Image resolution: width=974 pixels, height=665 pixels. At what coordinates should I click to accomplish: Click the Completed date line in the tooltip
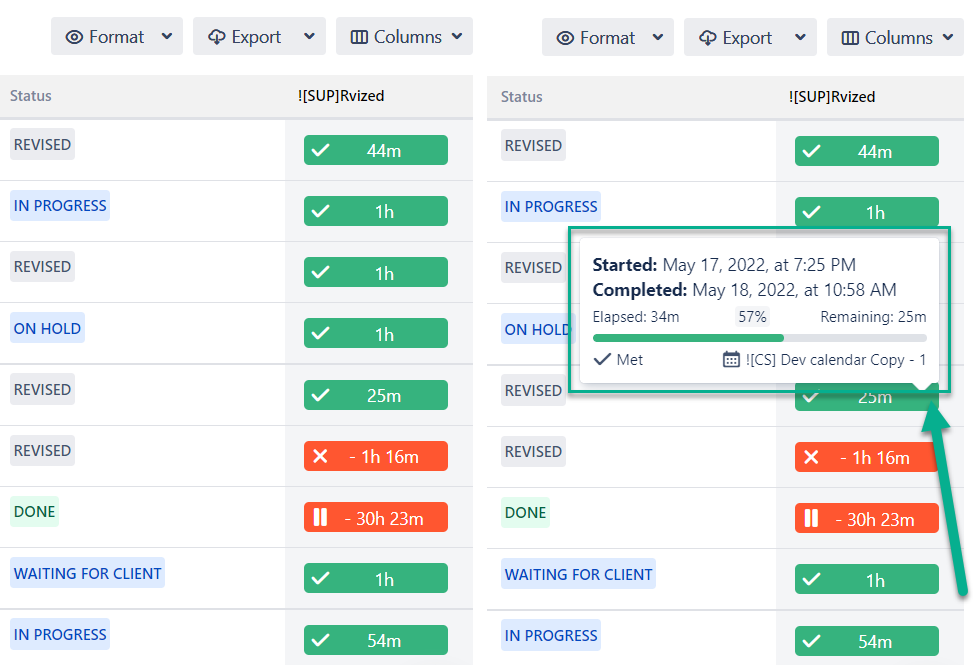(744, 290)
